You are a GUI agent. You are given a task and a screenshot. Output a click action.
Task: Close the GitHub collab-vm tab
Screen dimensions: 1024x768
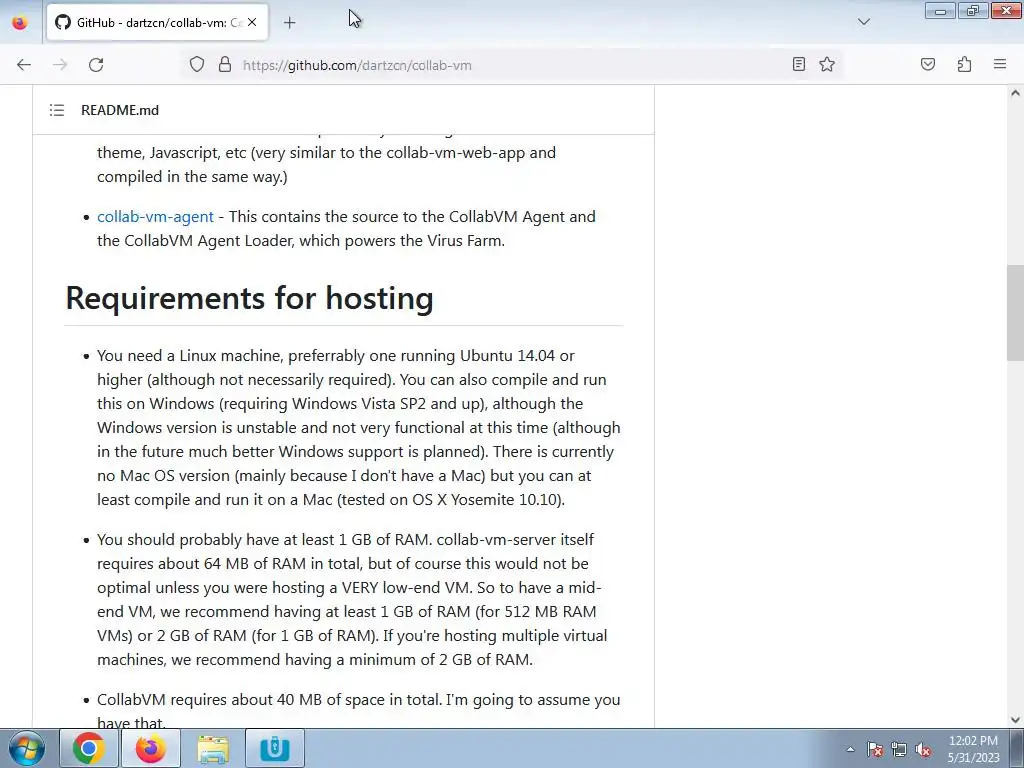[x=252, y=22]
